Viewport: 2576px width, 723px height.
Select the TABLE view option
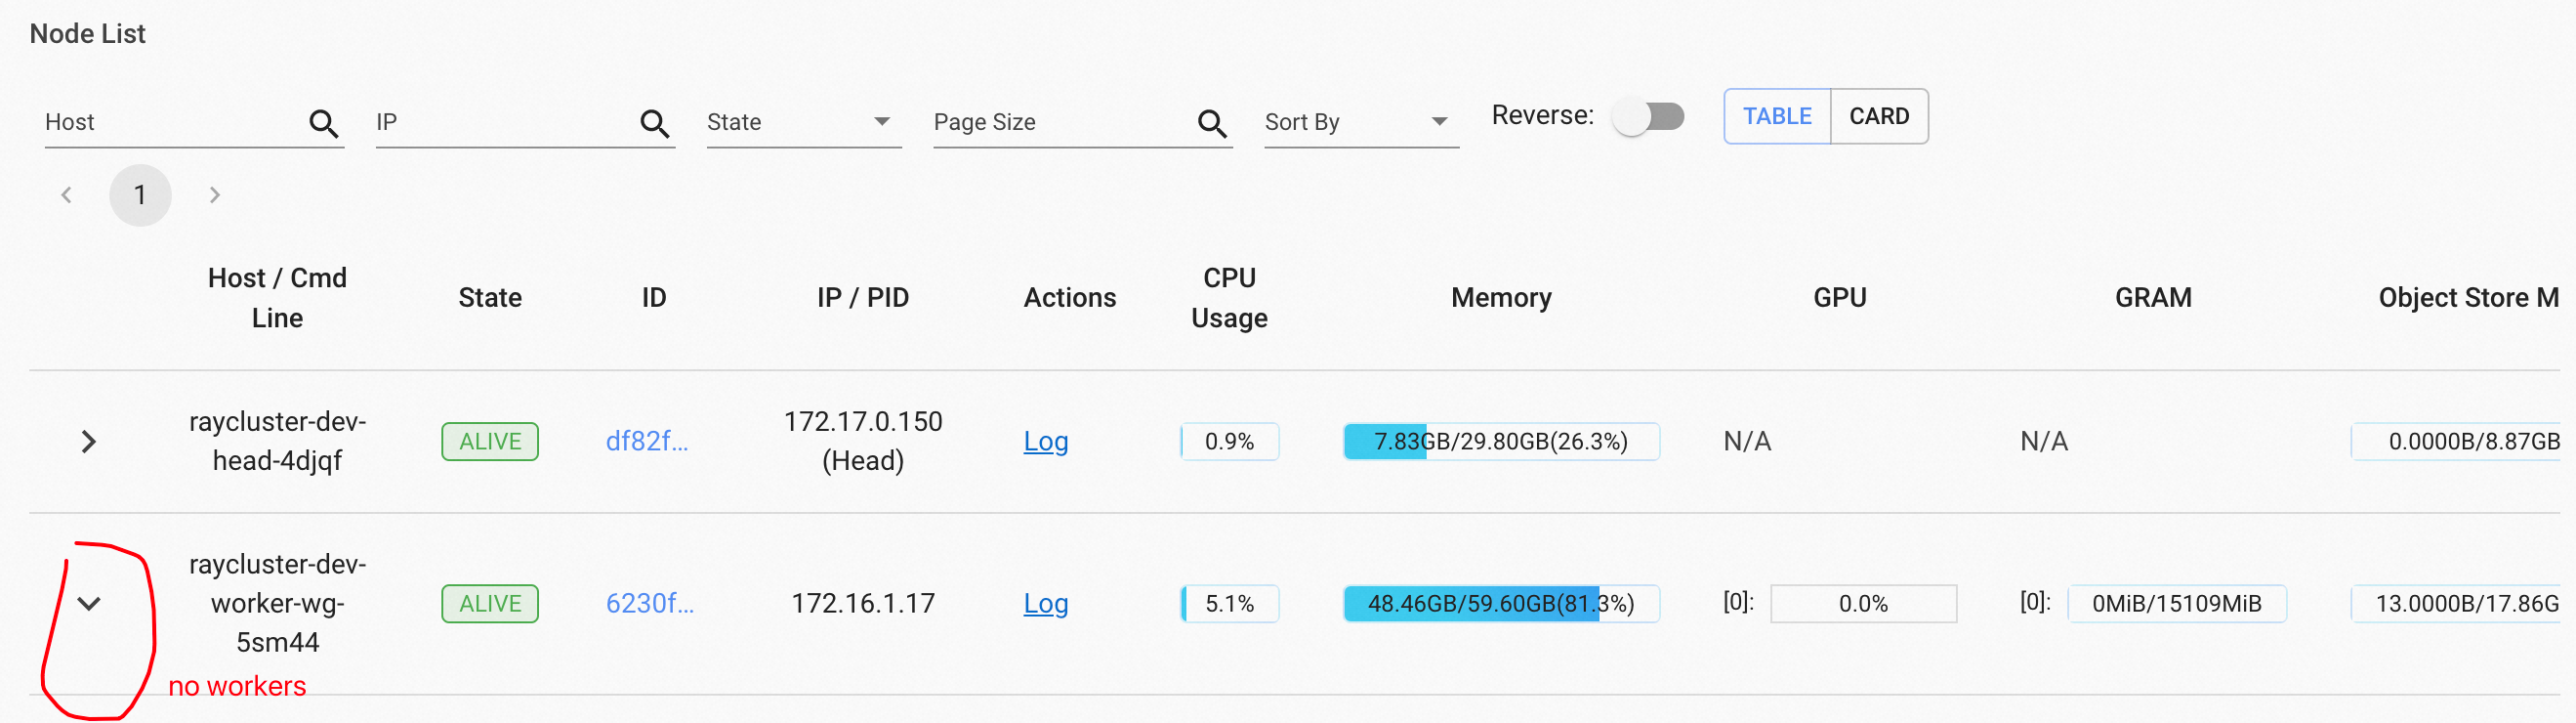point(1776,116)
